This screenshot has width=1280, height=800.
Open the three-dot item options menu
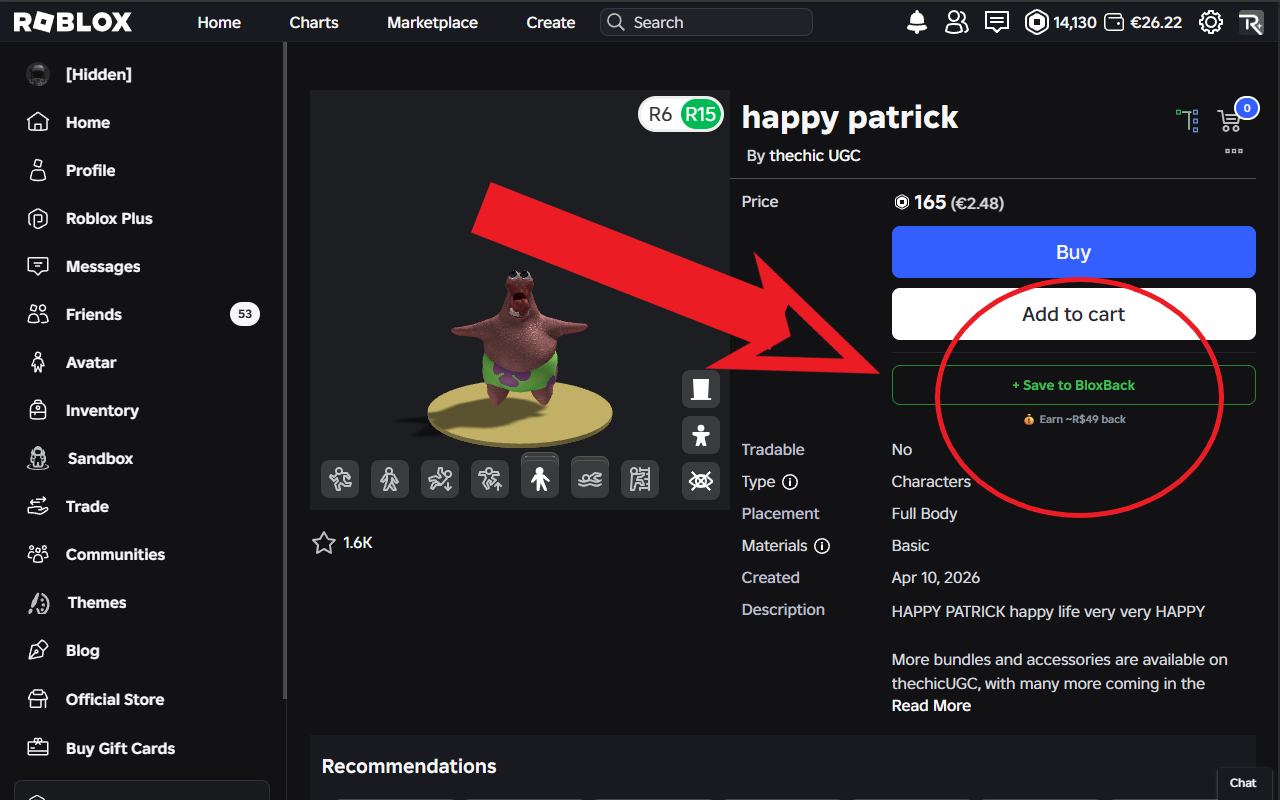click(1234, 151)
